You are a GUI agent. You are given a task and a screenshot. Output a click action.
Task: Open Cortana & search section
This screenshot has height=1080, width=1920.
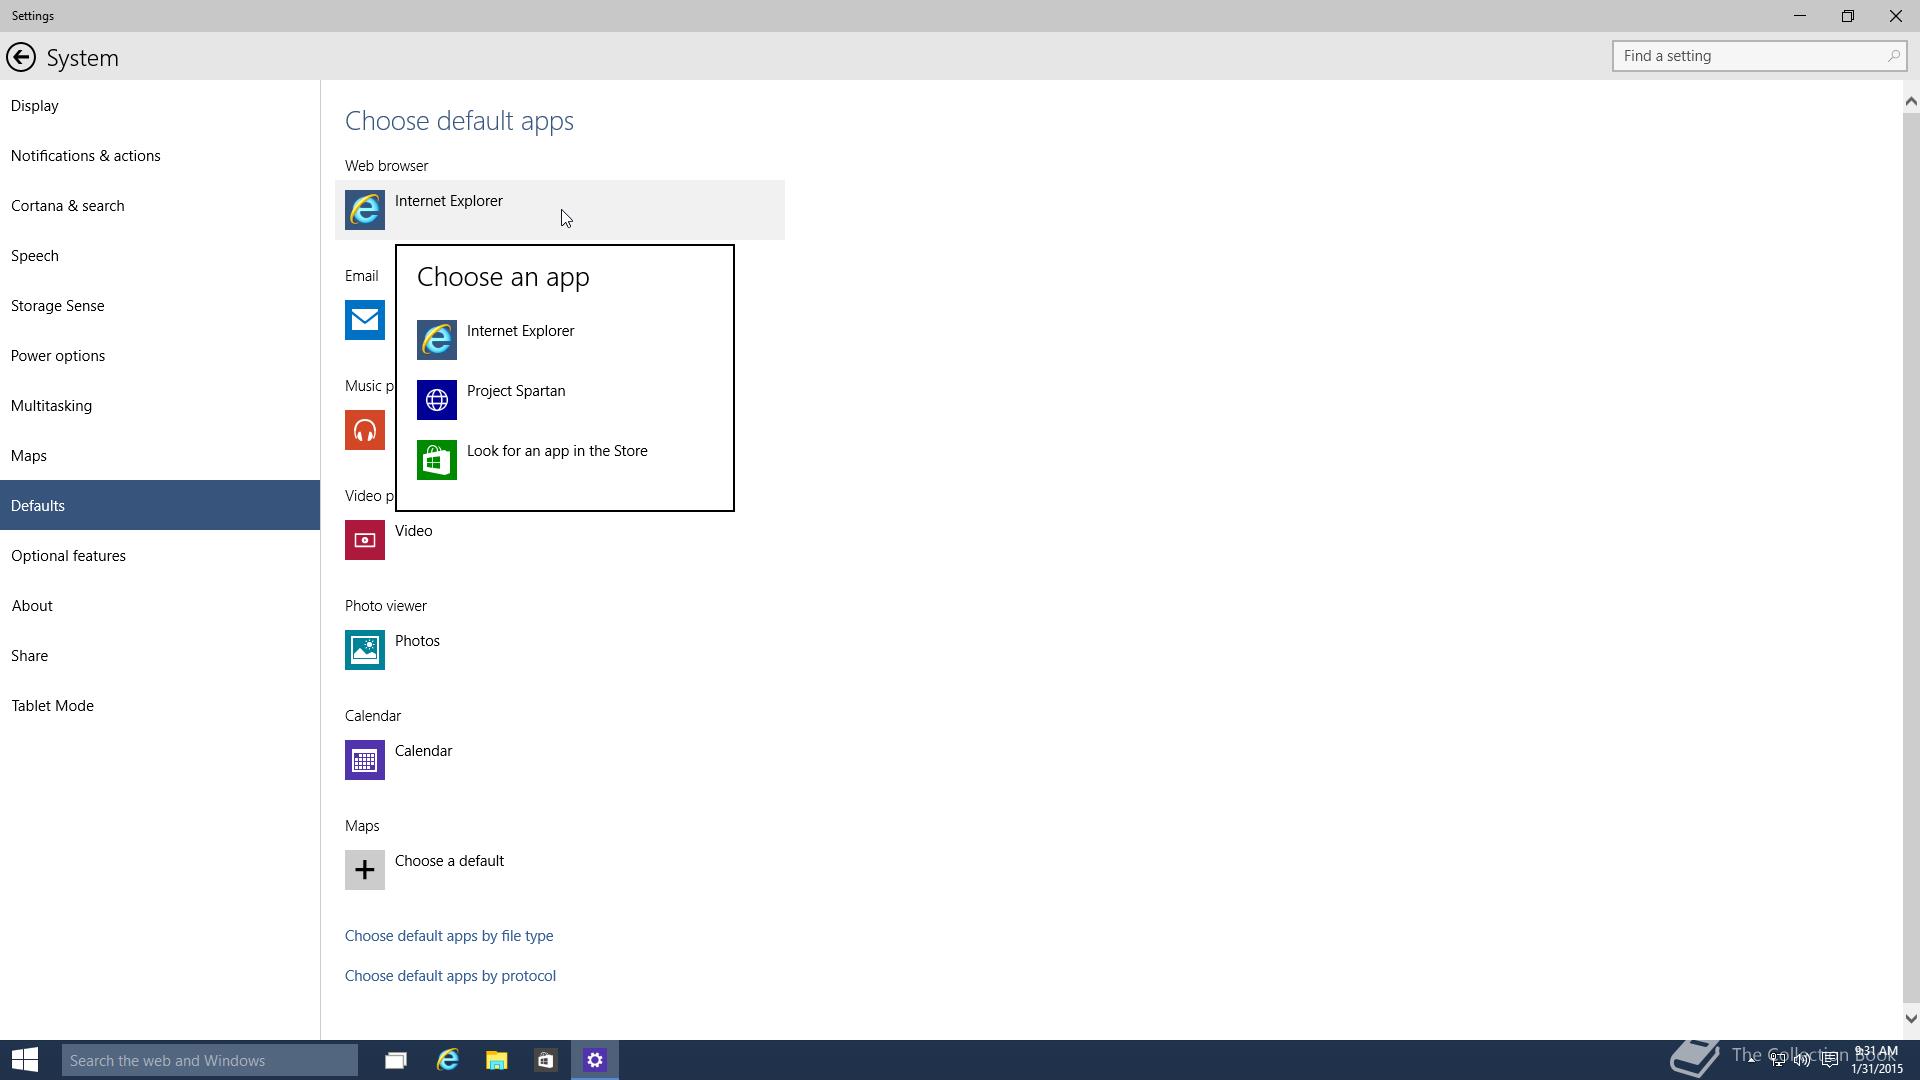point(160,205)
